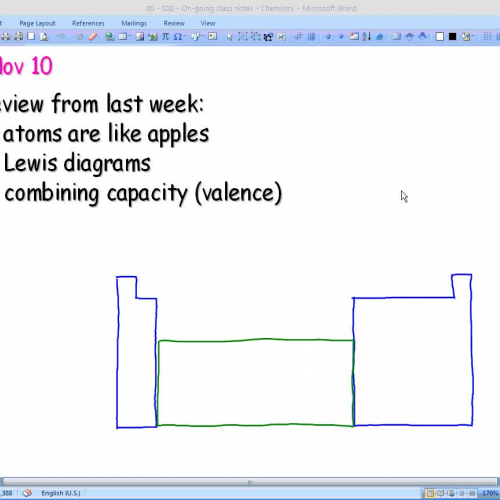This screenshot has height=500, width=500.
Task: Click the second printer icon in toolbar
Action: click(18, 37)
